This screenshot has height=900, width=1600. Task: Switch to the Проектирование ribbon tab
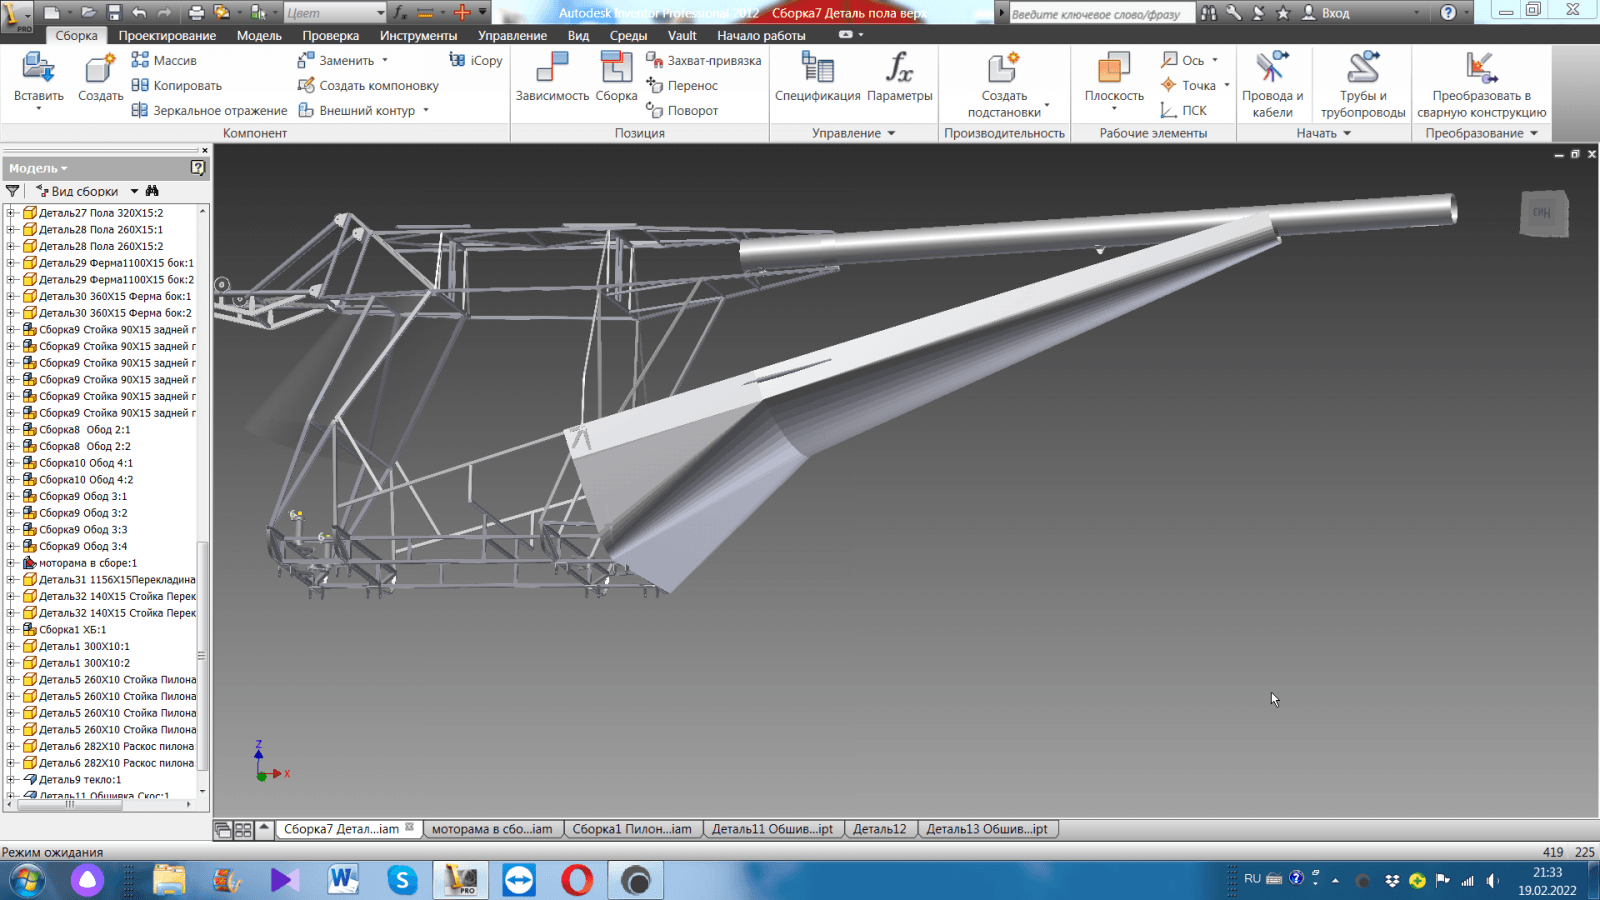[167, 36]
